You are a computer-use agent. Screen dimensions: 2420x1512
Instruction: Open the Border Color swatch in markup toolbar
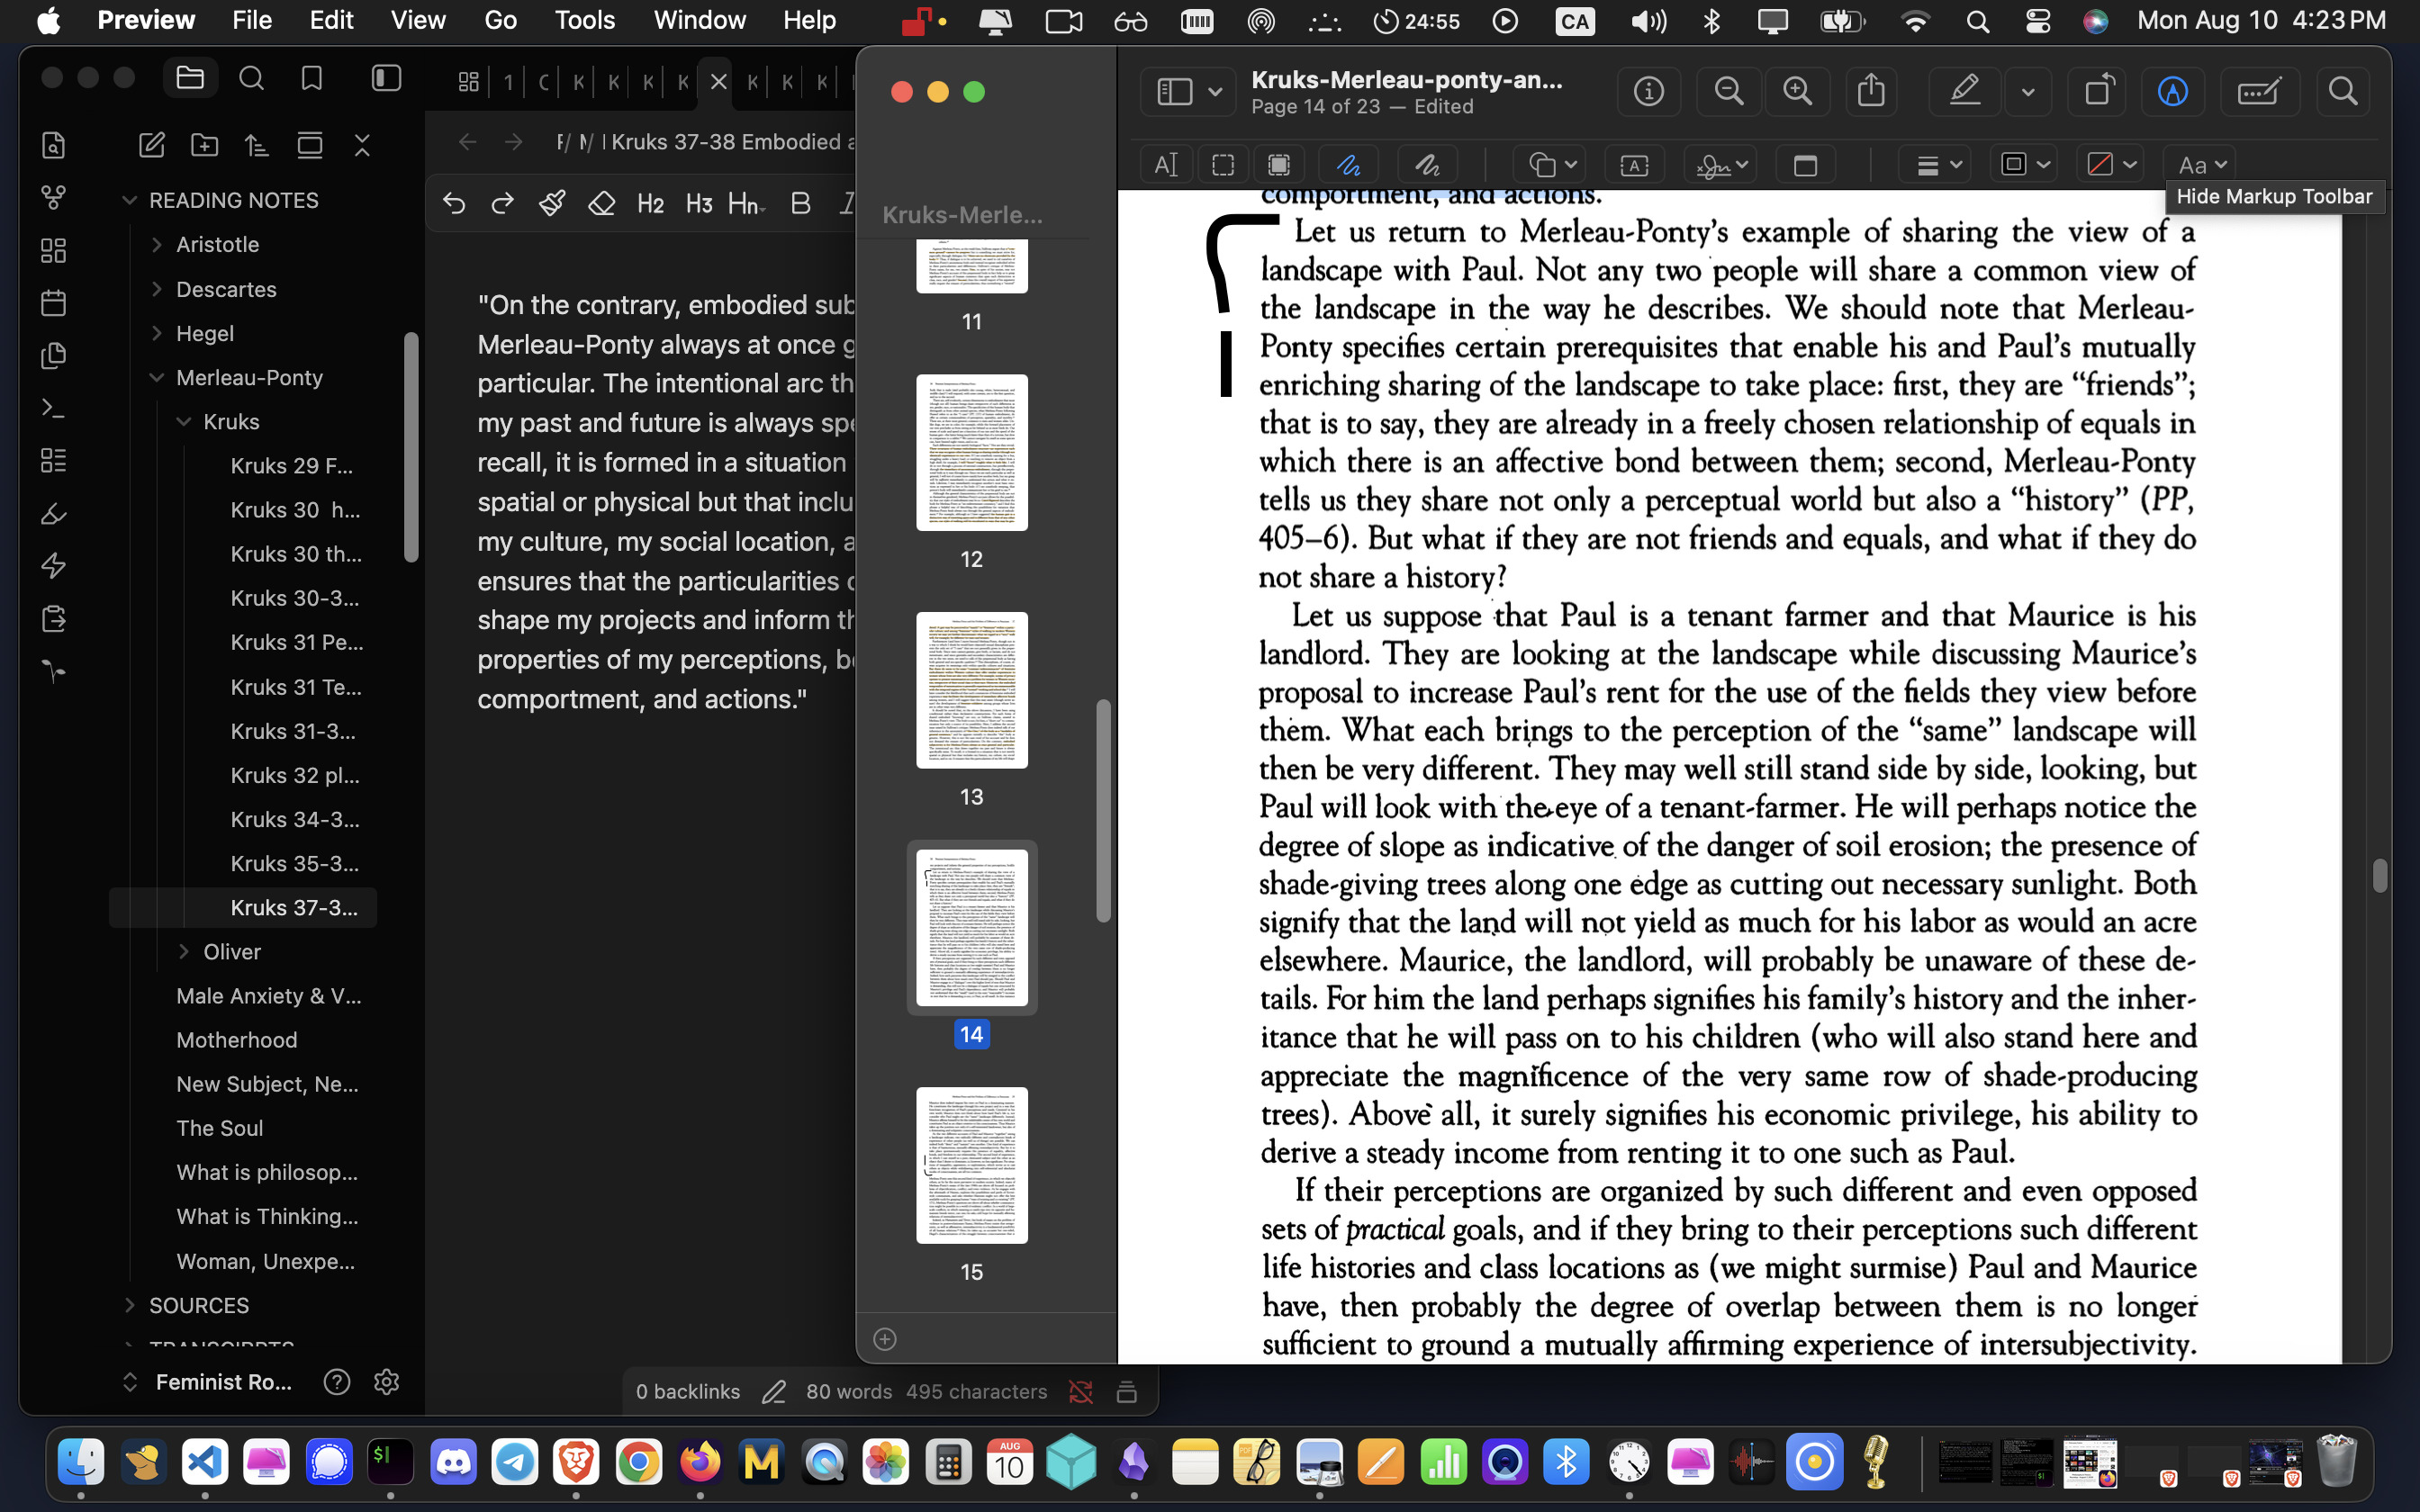[x=2026, y=165]
